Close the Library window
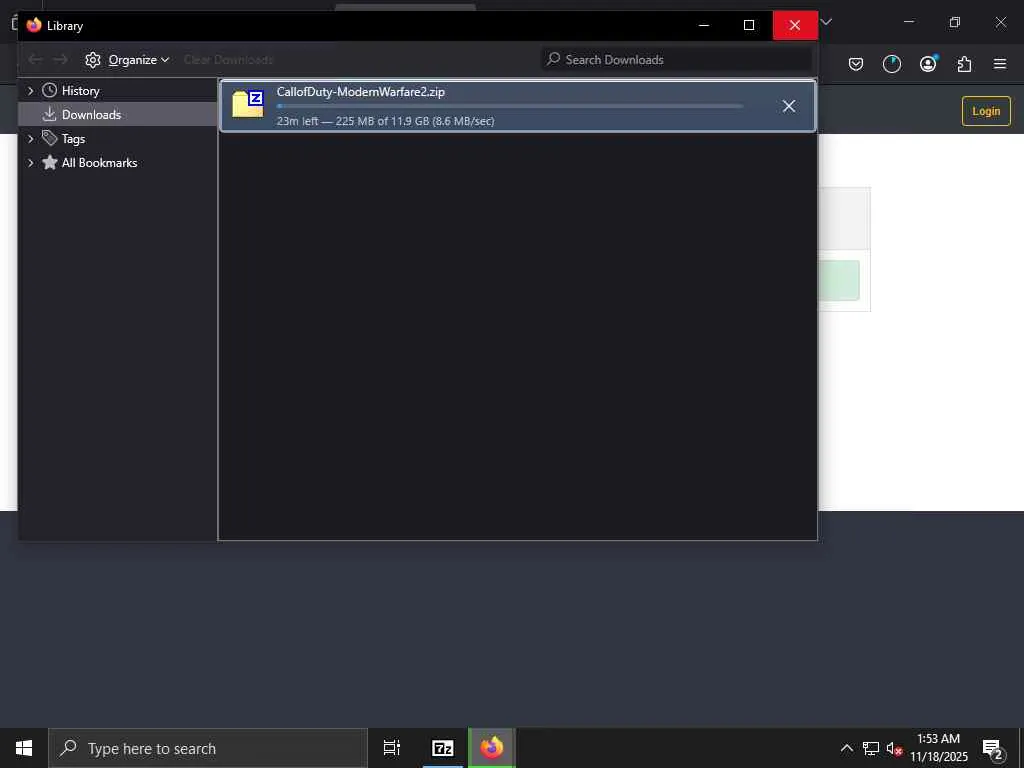Screen dimensions: 1024x768 coord(795,25)
